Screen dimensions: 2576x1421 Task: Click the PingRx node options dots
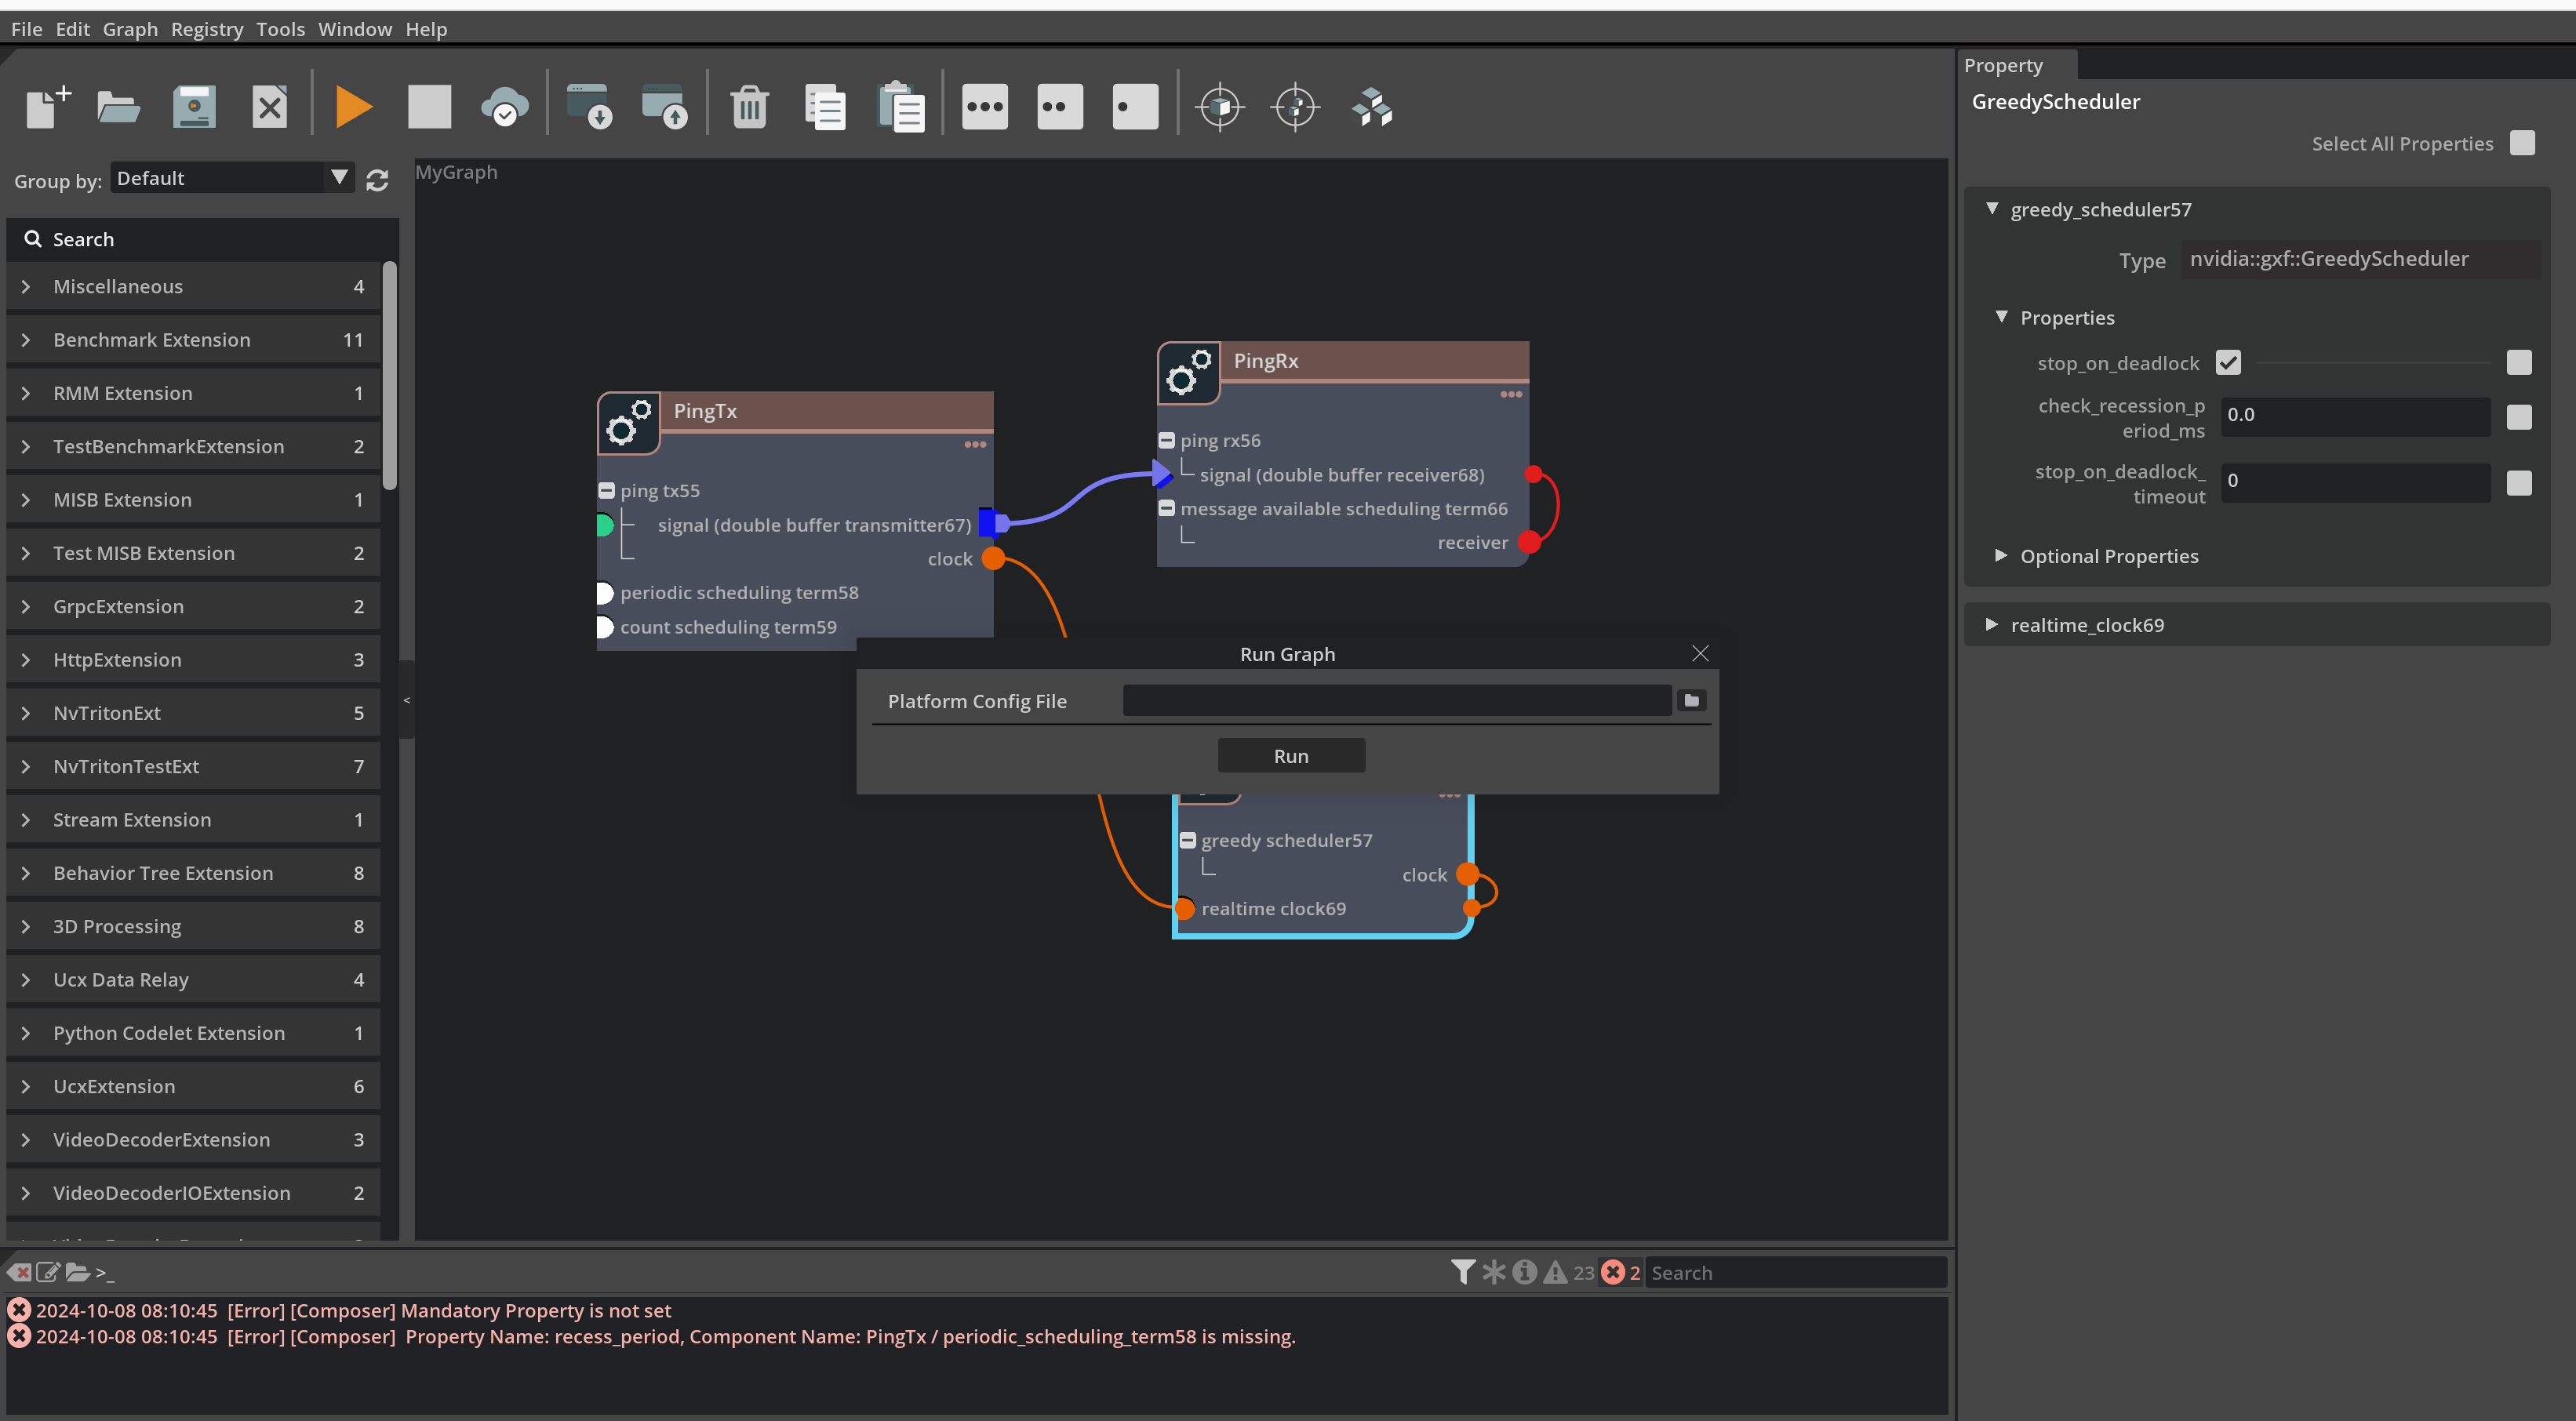pyautogui.click(x=1511, y=394)
